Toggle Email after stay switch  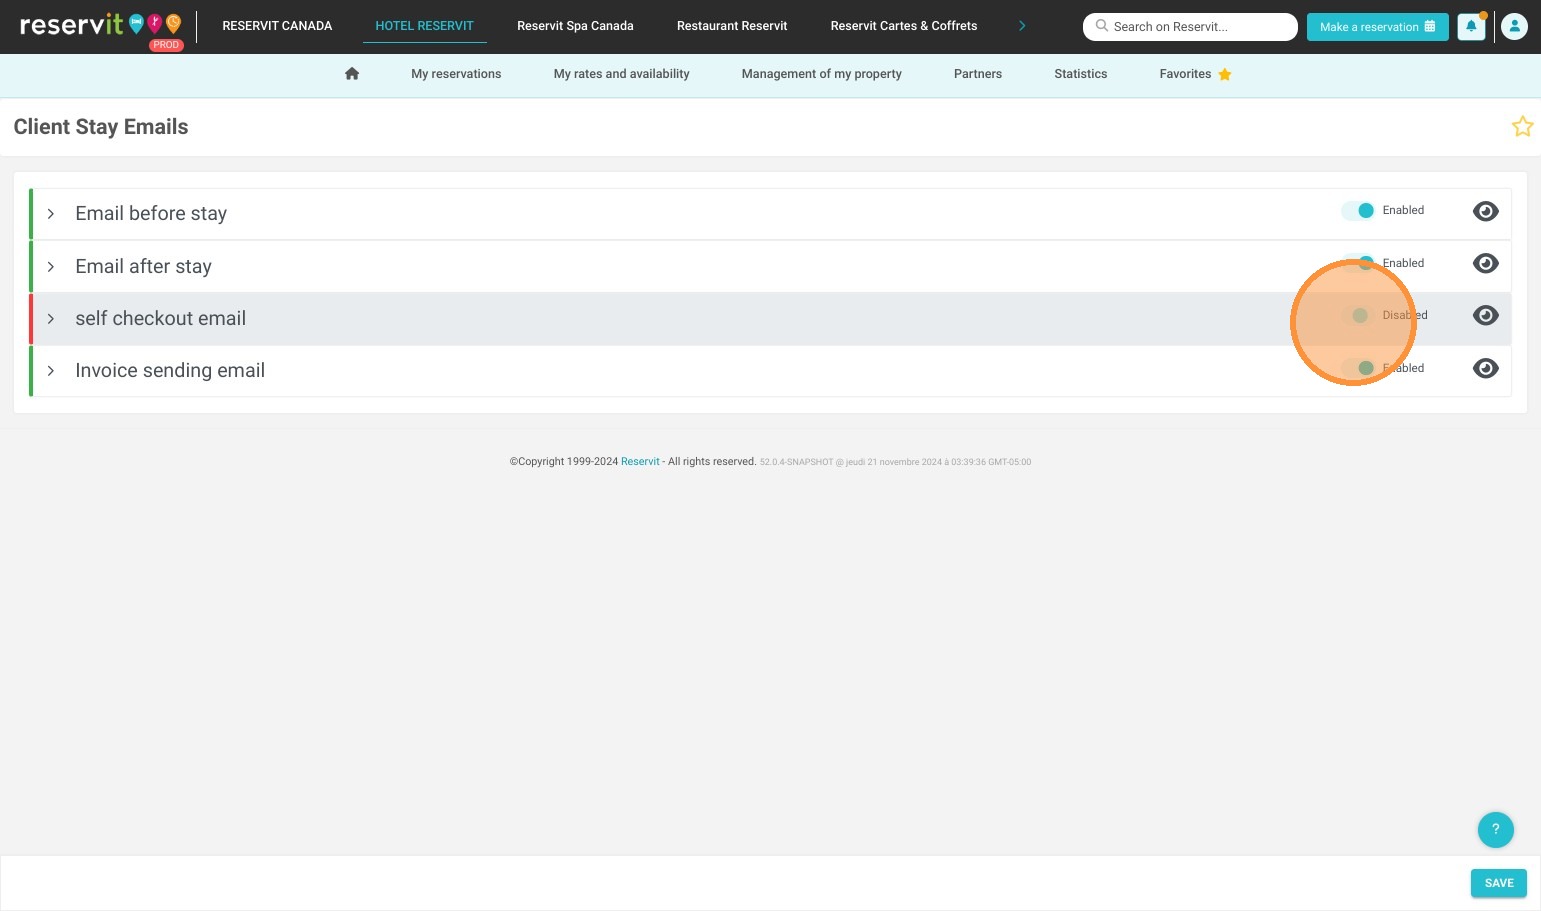pyautogui.click(x=1358, y=263)
